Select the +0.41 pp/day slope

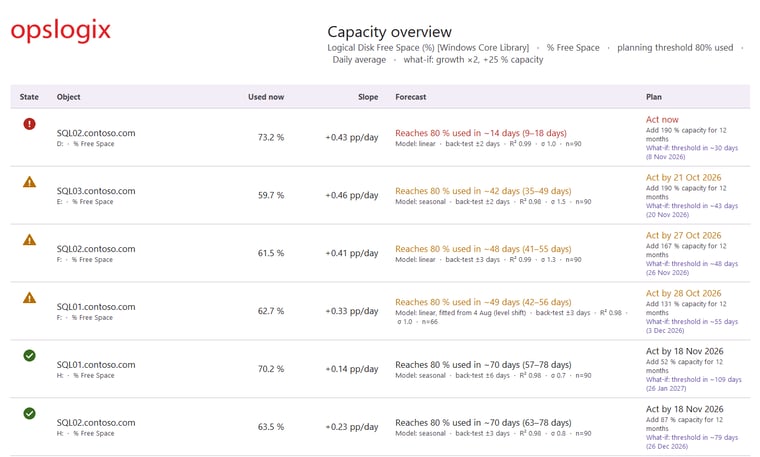(351, 253)
